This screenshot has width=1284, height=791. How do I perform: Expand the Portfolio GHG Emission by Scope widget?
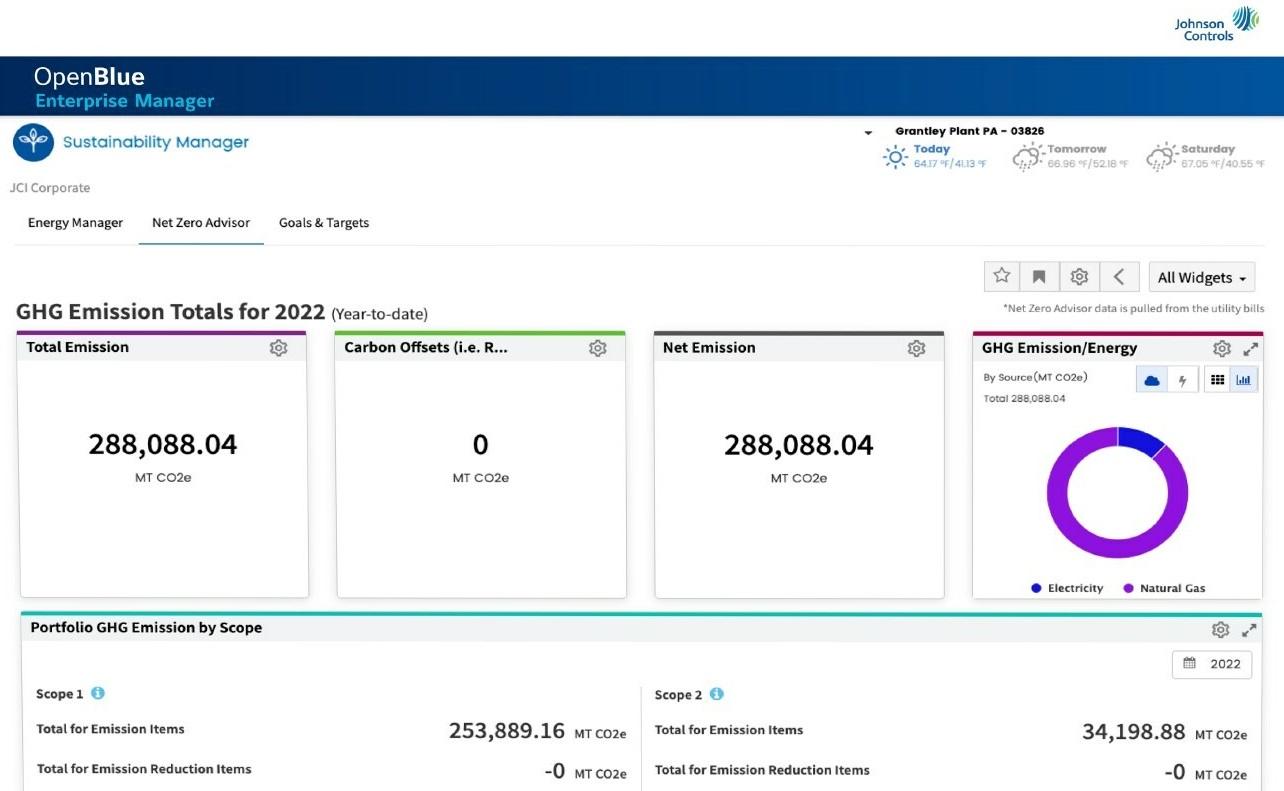point(1249,630)
